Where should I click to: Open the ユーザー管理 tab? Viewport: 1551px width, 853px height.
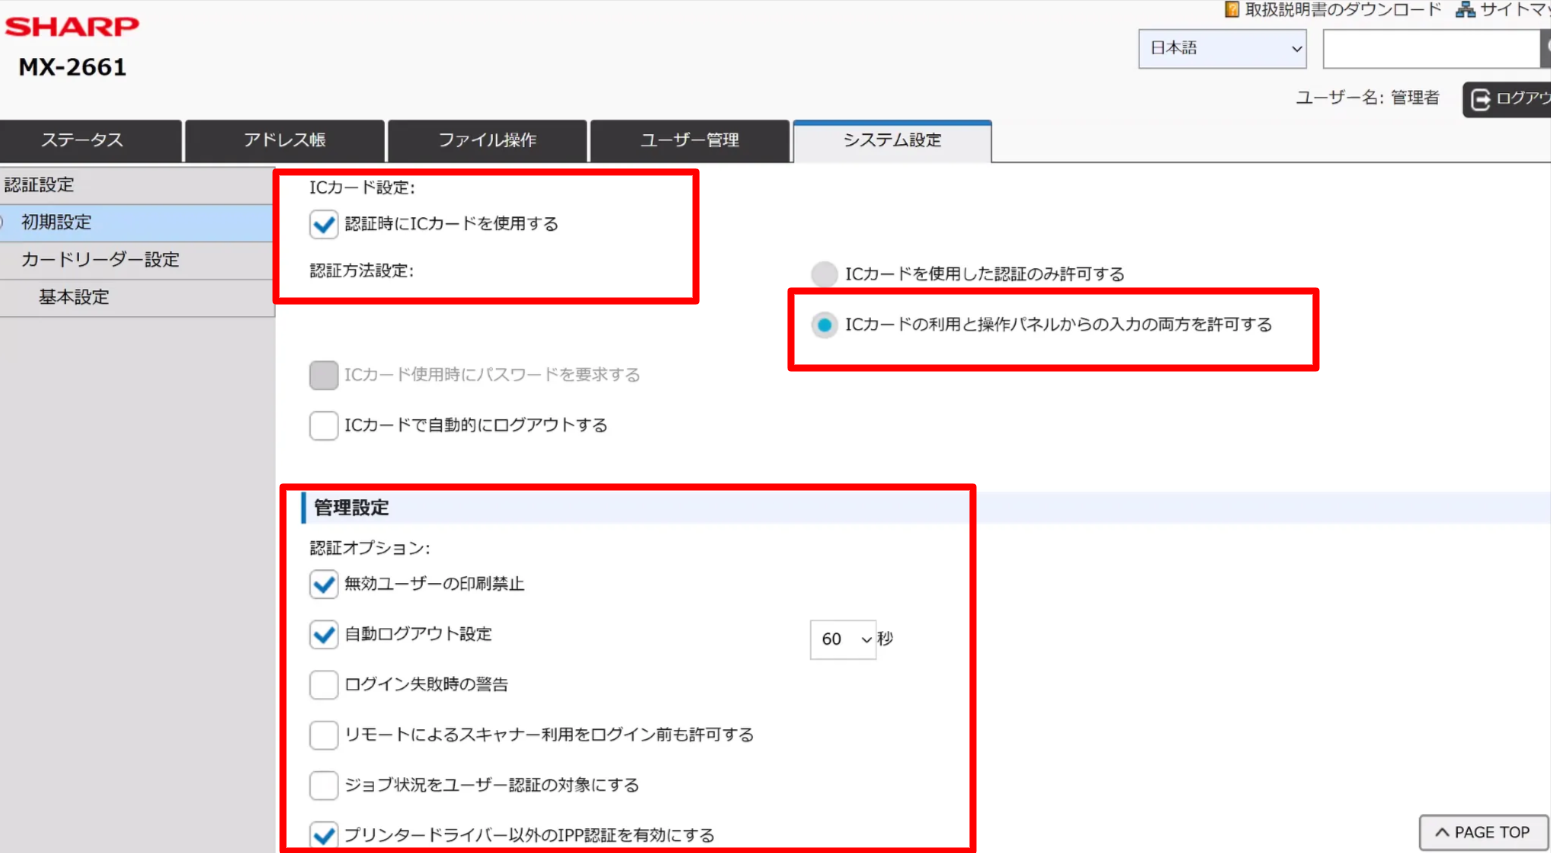690,140
